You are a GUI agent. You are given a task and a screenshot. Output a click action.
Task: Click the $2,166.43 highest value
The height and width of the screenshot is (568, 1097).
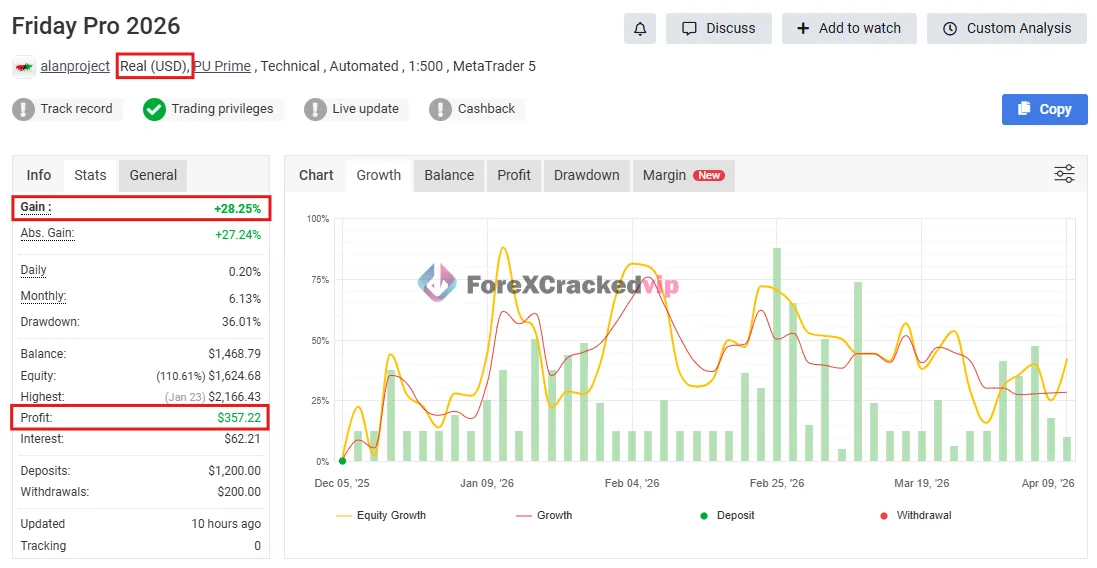point(234,397)
